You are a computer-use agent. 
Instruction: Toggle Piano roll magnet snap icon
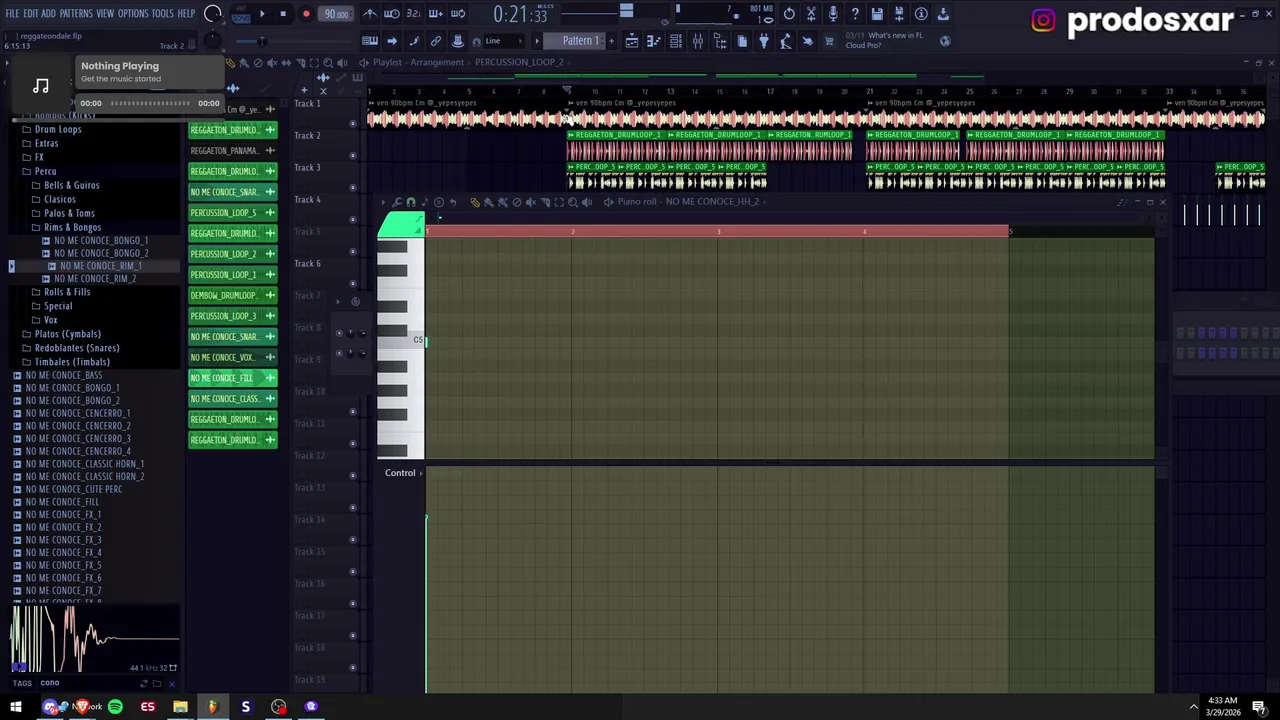pos(411,202)
